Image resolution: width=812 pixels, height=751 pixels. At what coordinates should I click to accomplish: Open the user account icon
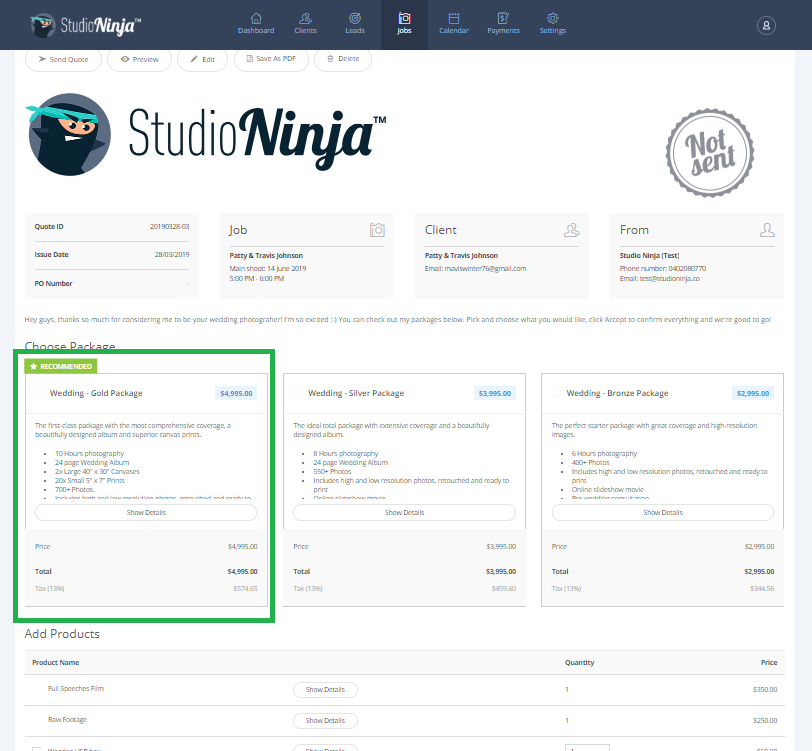coord(766,25)
